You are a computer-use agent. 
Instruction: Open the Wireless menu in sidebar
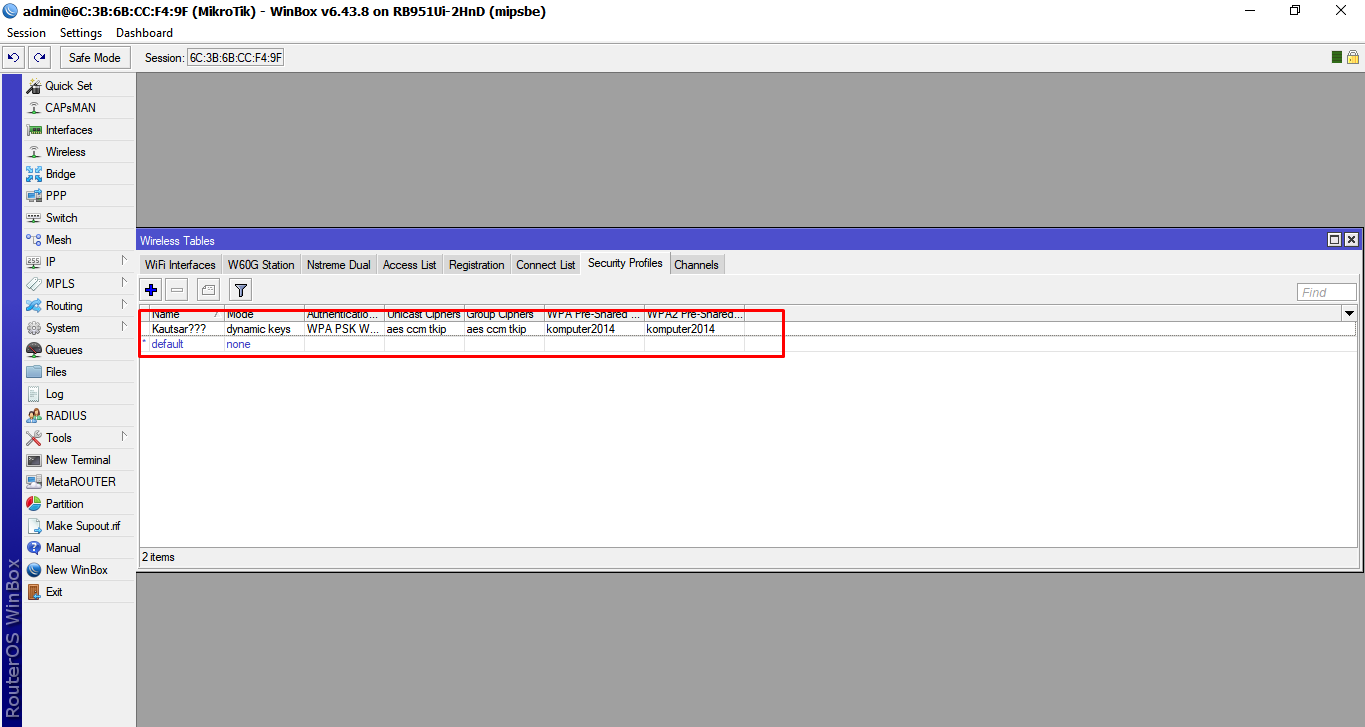[62, 151]
